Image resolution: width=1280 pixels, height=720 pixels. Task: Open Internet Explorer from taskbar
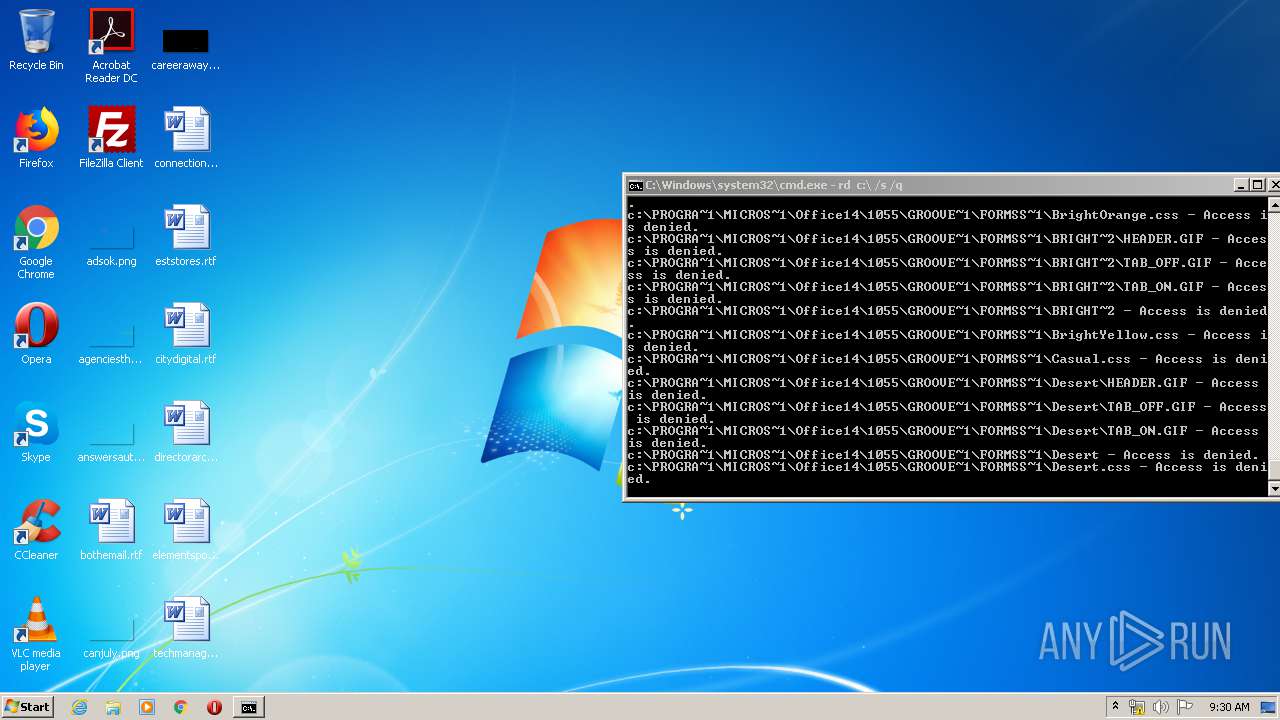[80, 707]
